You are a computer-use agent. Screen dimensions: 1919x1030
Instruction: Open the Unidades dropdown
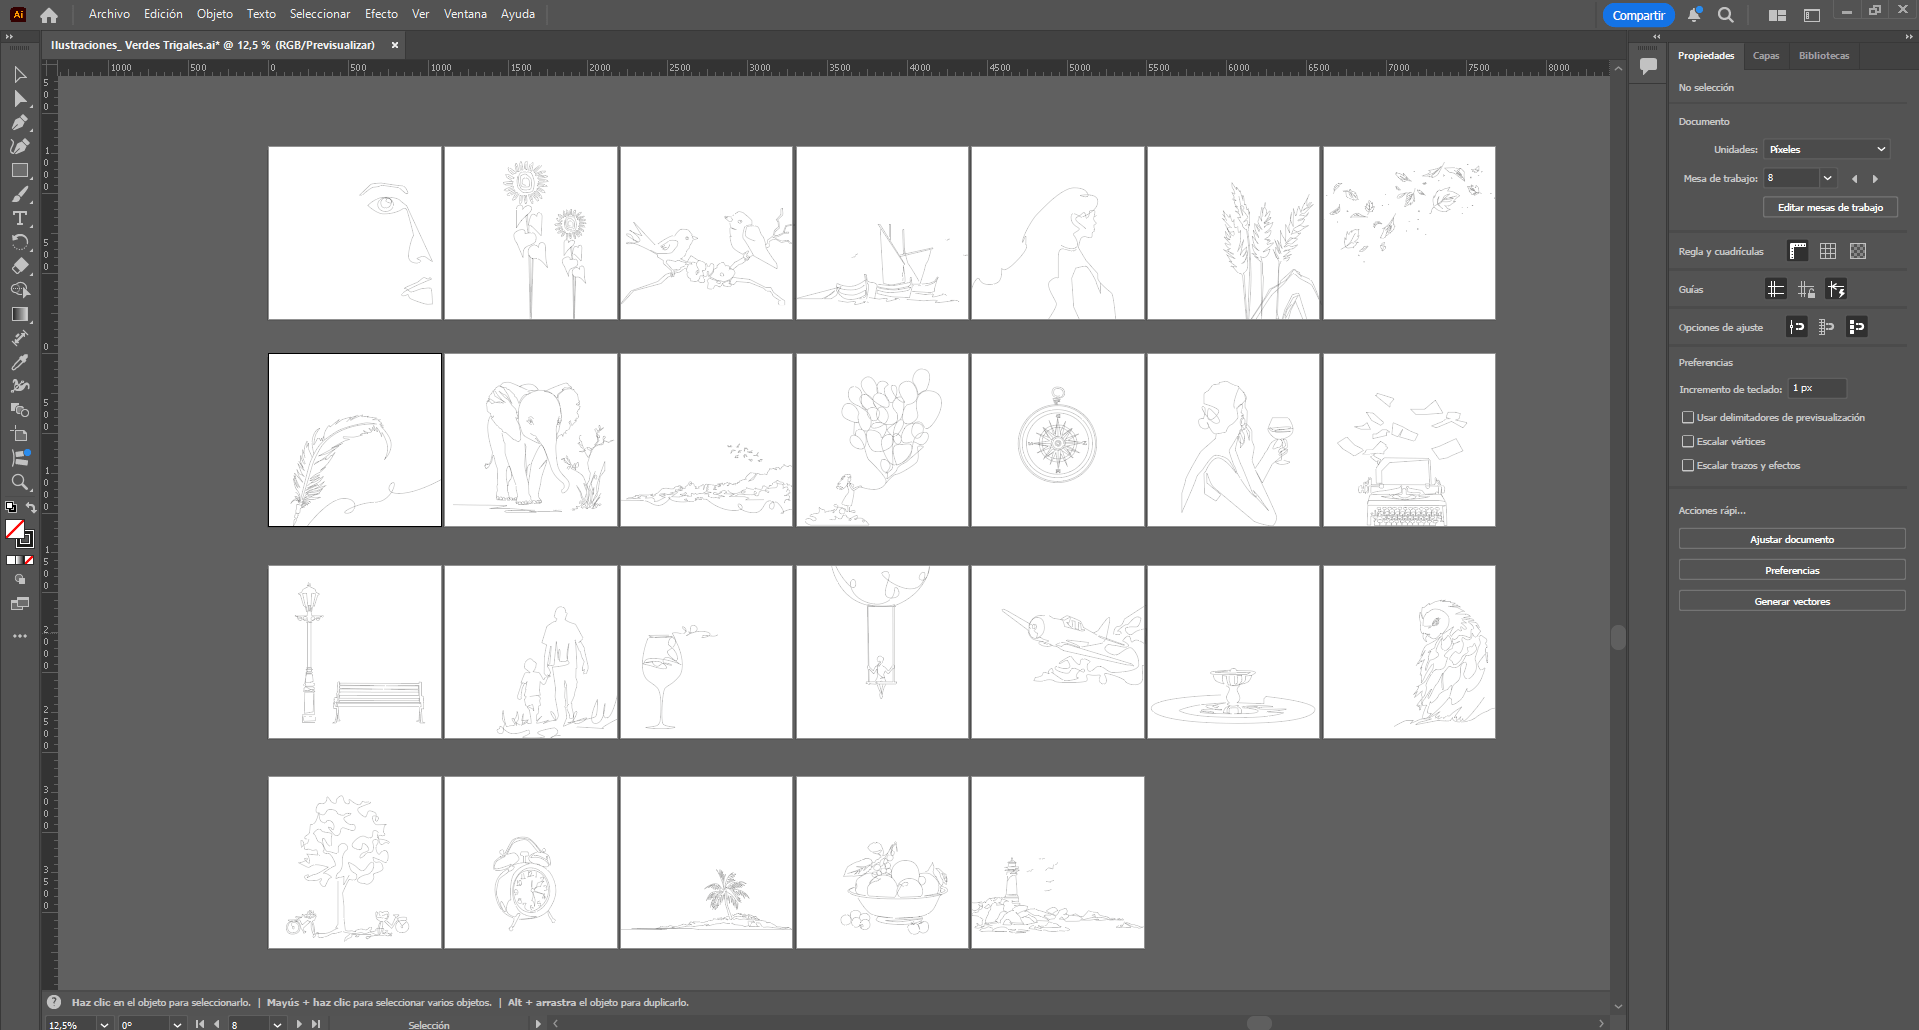click(1827, 149)
